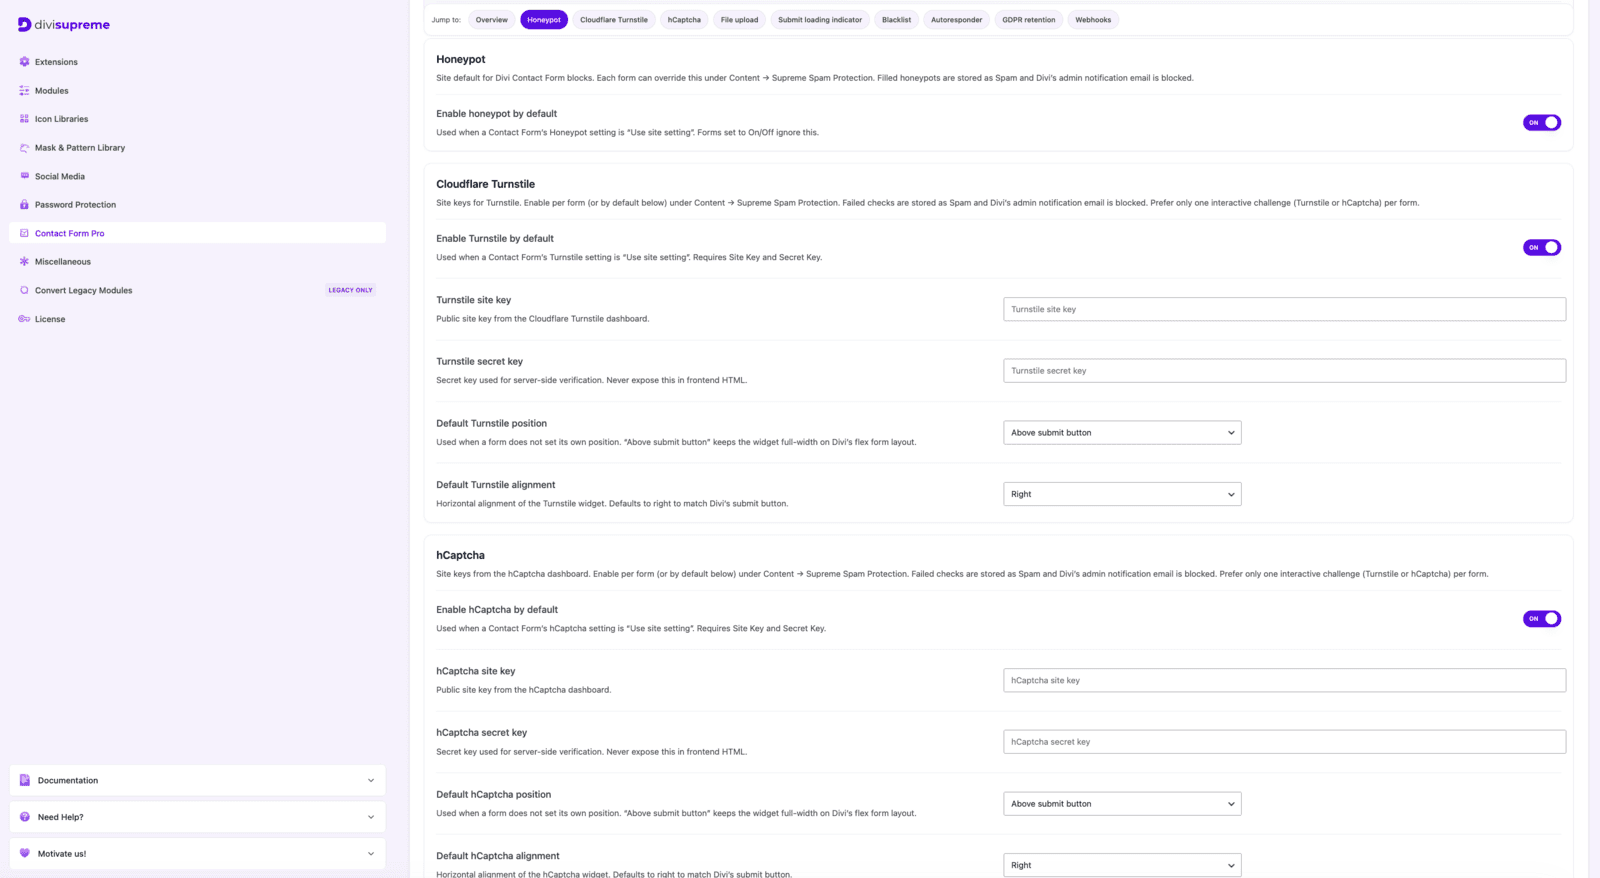The image size is (1600, 878).
Task: Jump to the Overview section
Action: tap(492, 19)
